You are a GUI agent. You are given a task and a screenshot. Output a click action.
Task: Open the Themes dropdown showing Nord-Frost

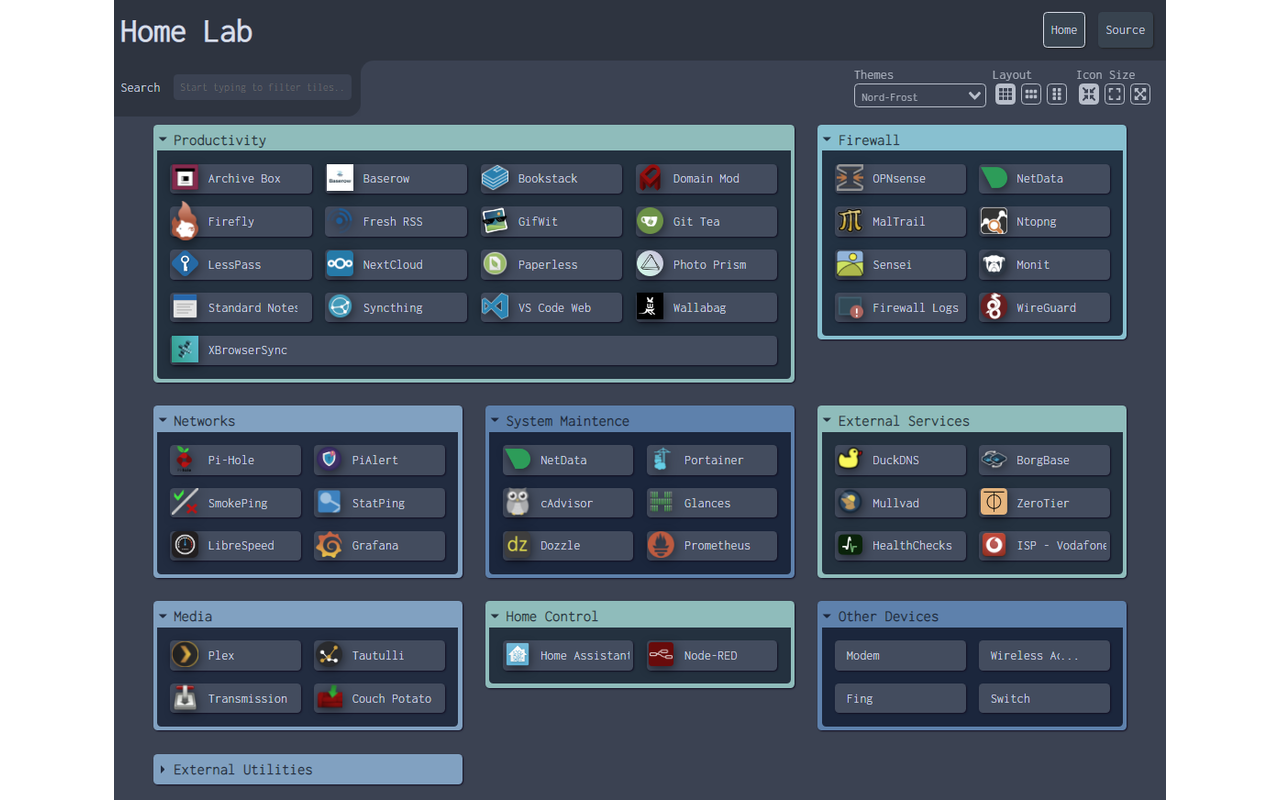pyautogui.click(x=920, y=96)
